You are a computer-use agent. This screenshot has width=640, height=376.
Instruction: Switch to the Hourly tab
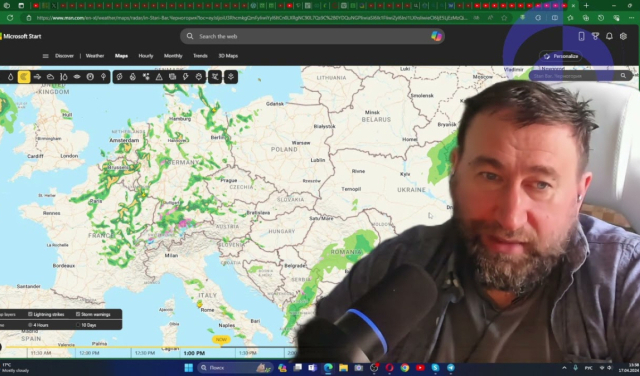point(146,56)
